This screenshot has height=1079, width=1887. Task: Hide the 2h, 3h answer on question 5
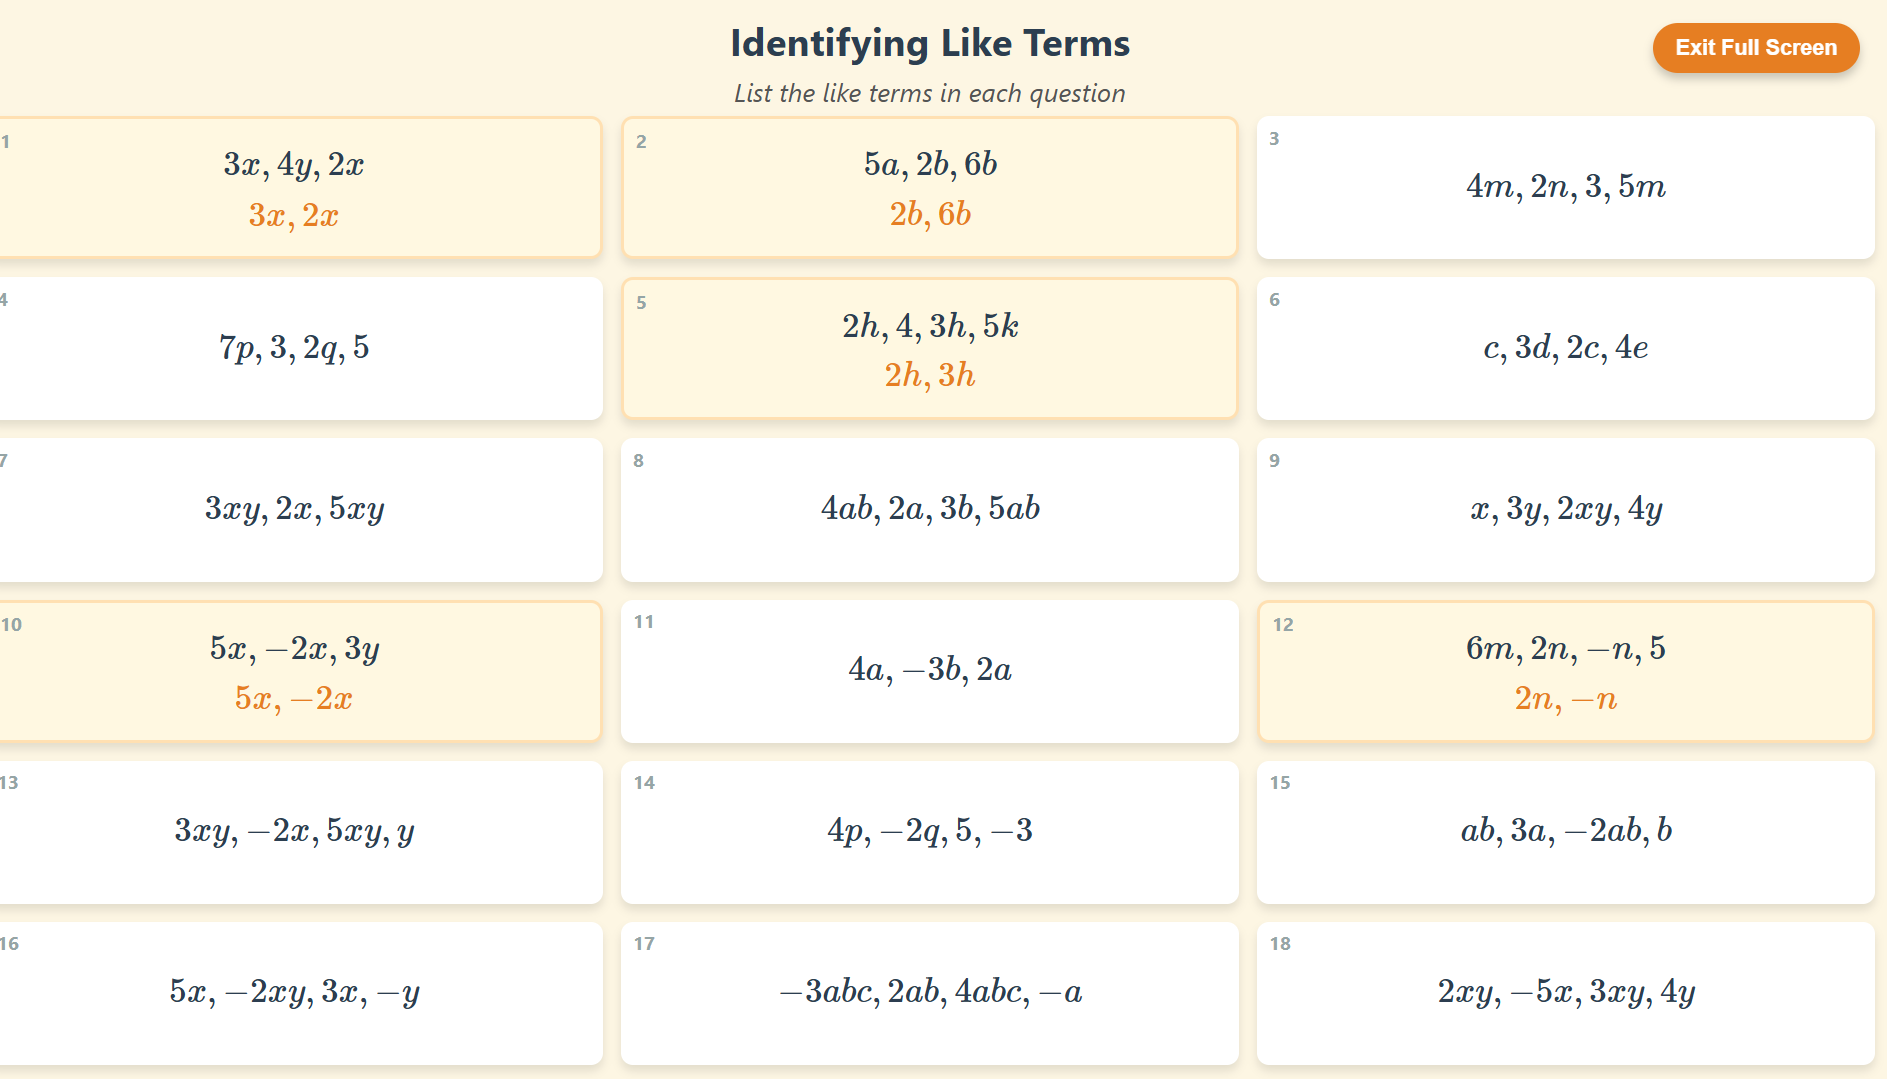(x=930, y=349)
